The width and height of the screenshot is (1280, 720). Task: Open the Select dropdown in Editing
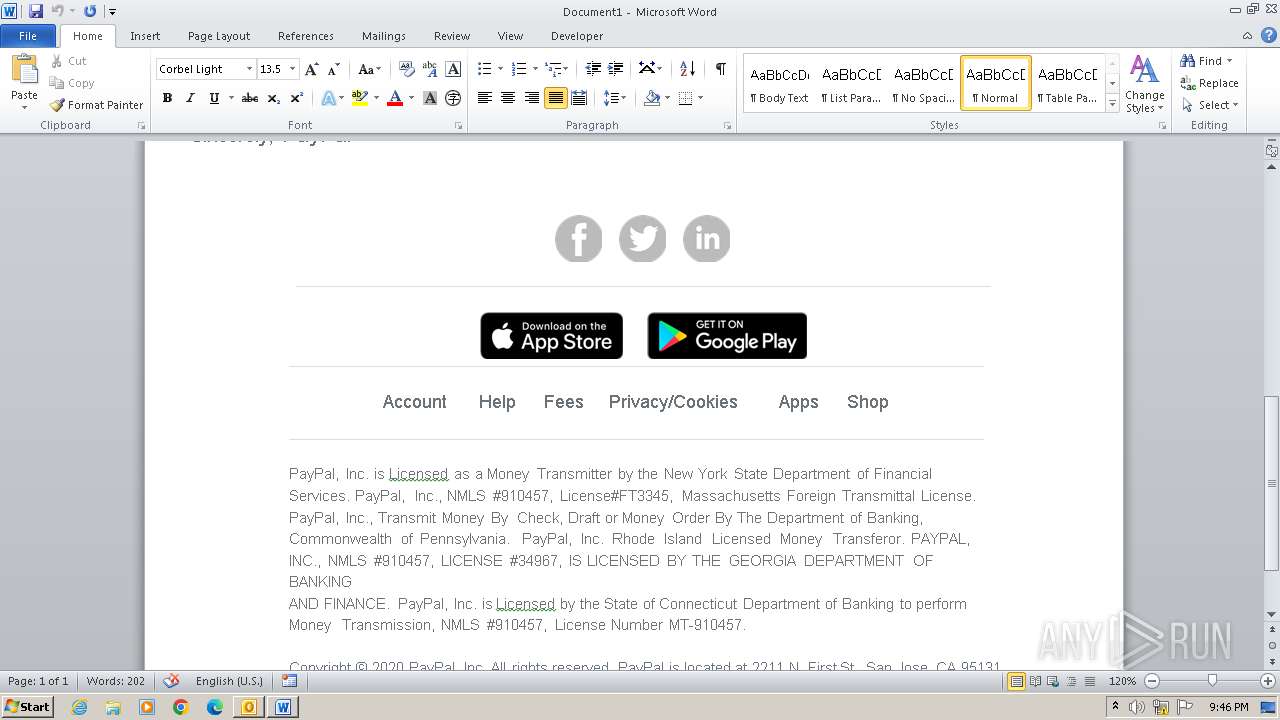click(x=1210, y=105)
